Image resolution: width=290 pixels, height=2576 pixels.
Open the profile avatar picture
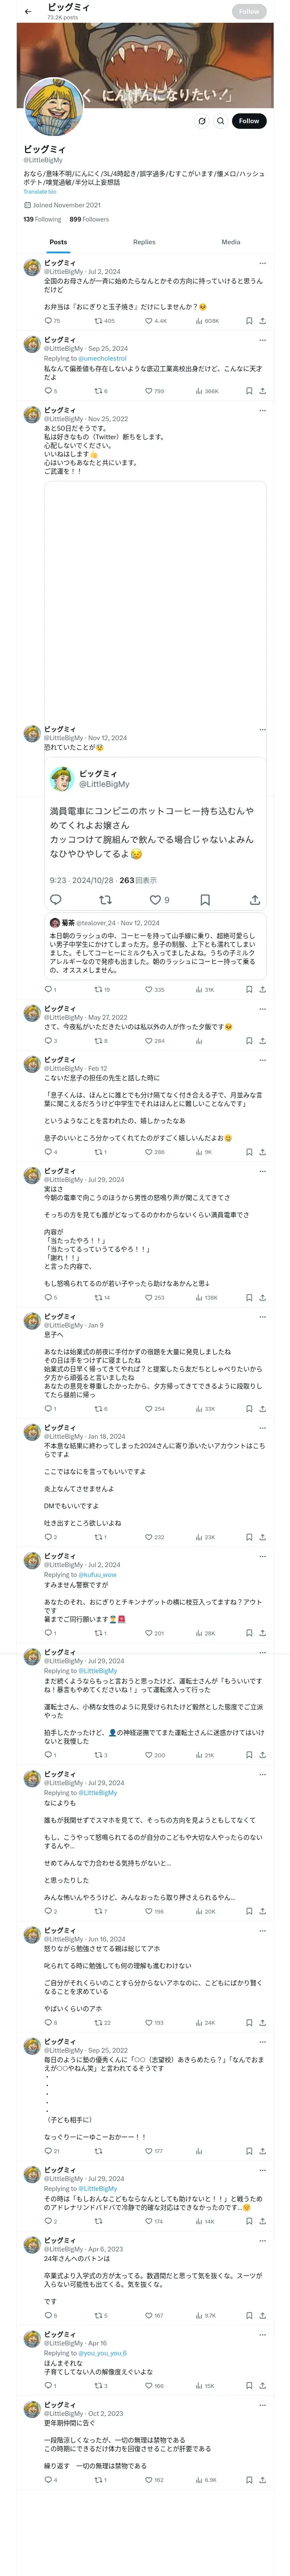[53, 107]
